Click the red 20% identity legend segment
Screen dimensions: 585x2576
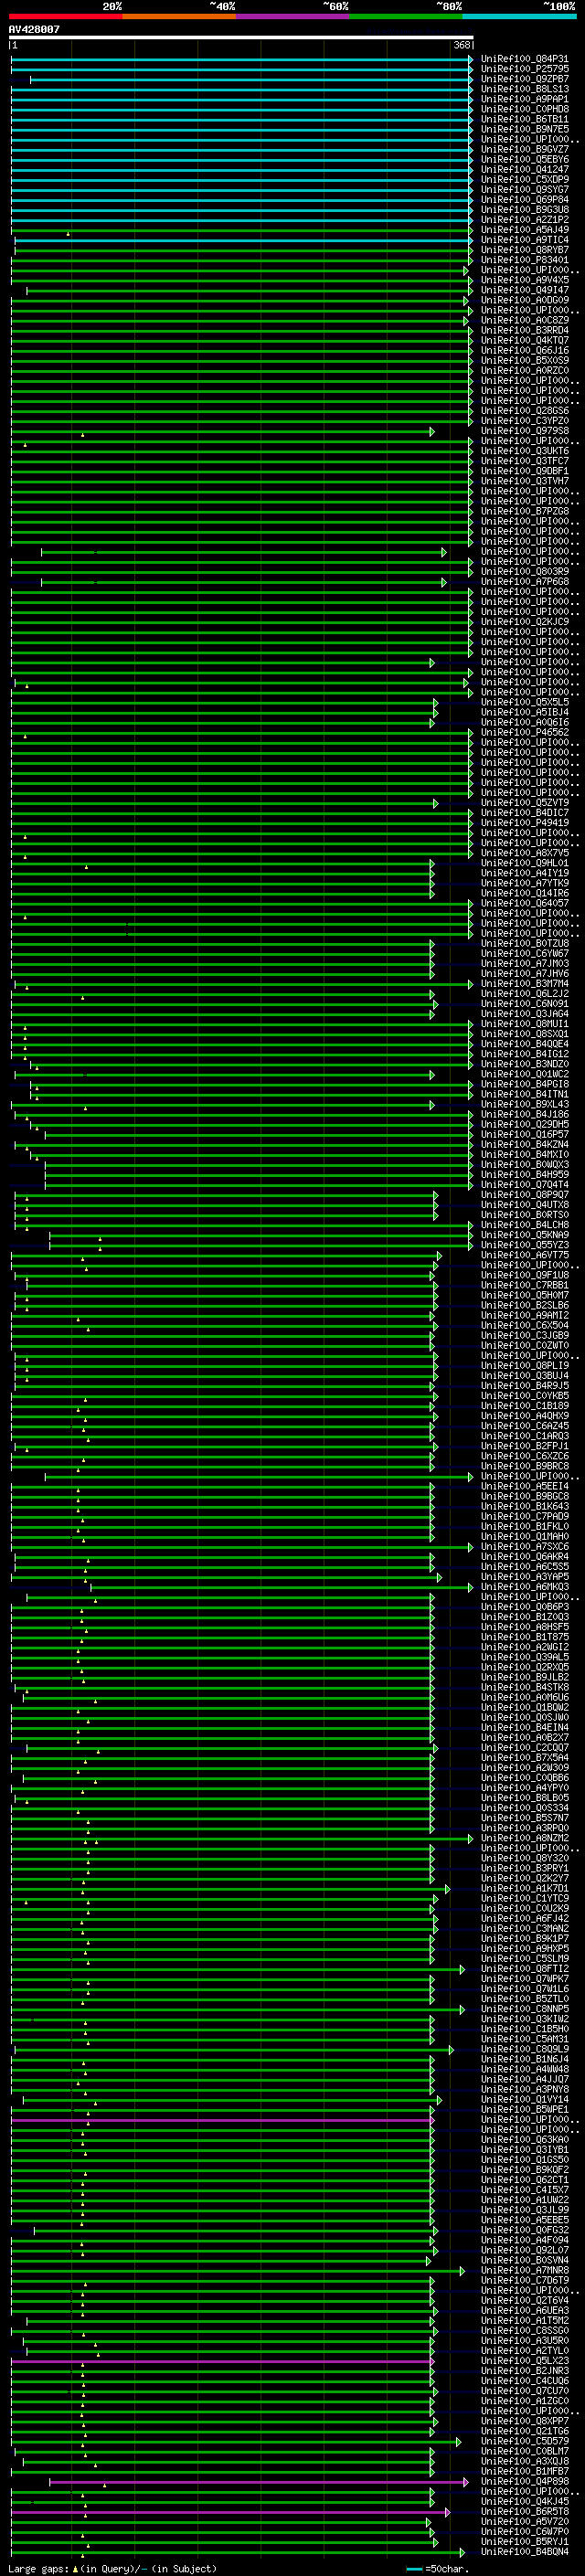click(x=66, y=17)
